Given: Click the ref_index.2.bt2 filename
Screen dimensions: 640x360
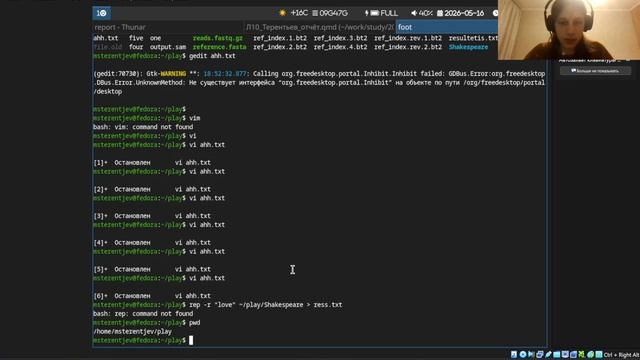Looking at the screenshot, I should click(280, 47).
